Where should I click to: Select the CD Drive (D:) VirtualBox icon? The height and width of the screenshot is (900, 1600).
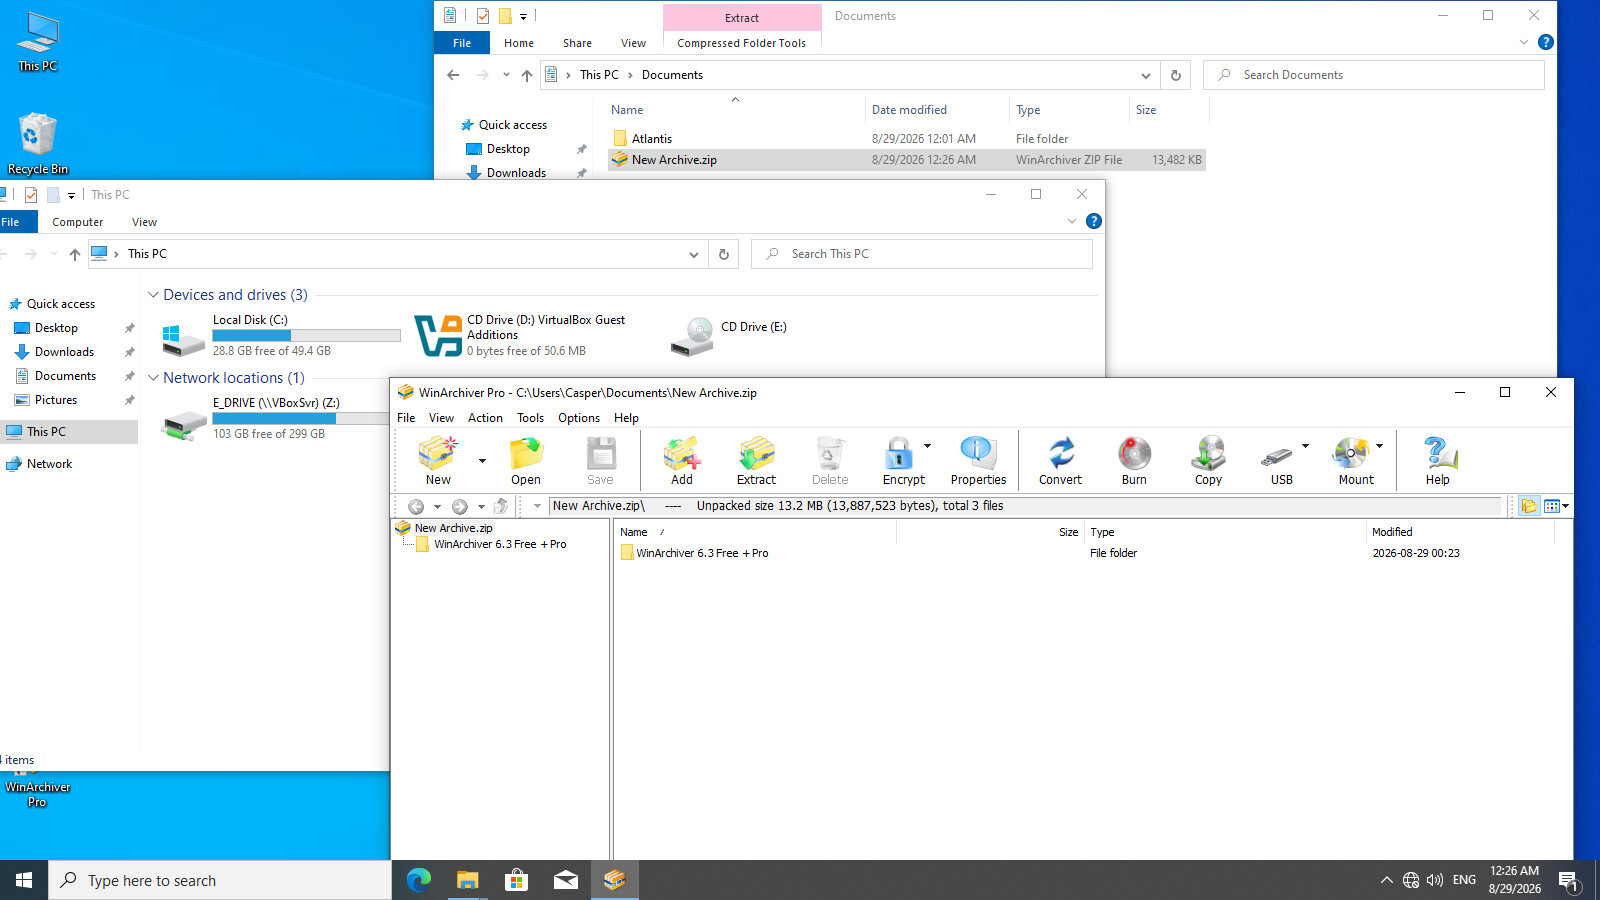tap(438, 336)
